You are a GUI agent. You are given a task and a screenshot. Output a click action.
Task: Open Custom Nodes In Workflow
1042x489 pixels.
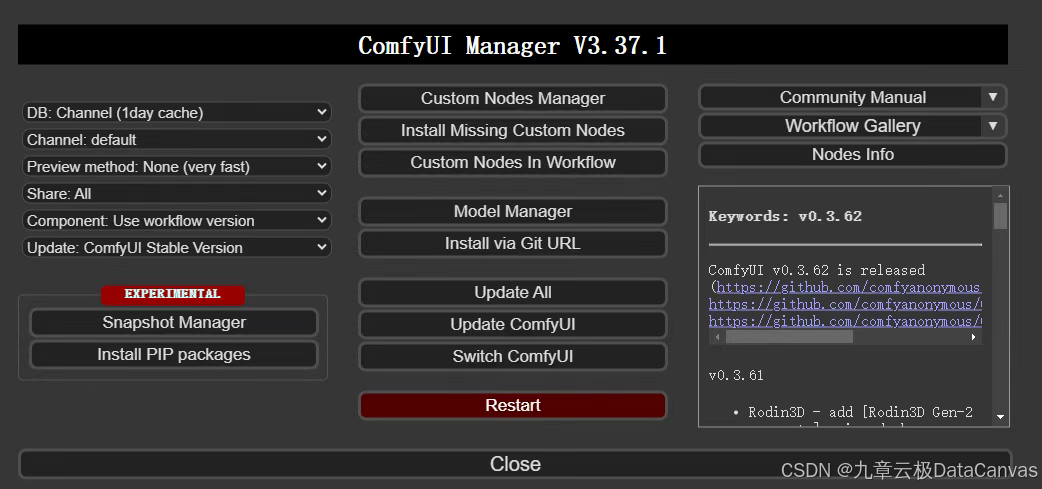[x=512, y=162]
